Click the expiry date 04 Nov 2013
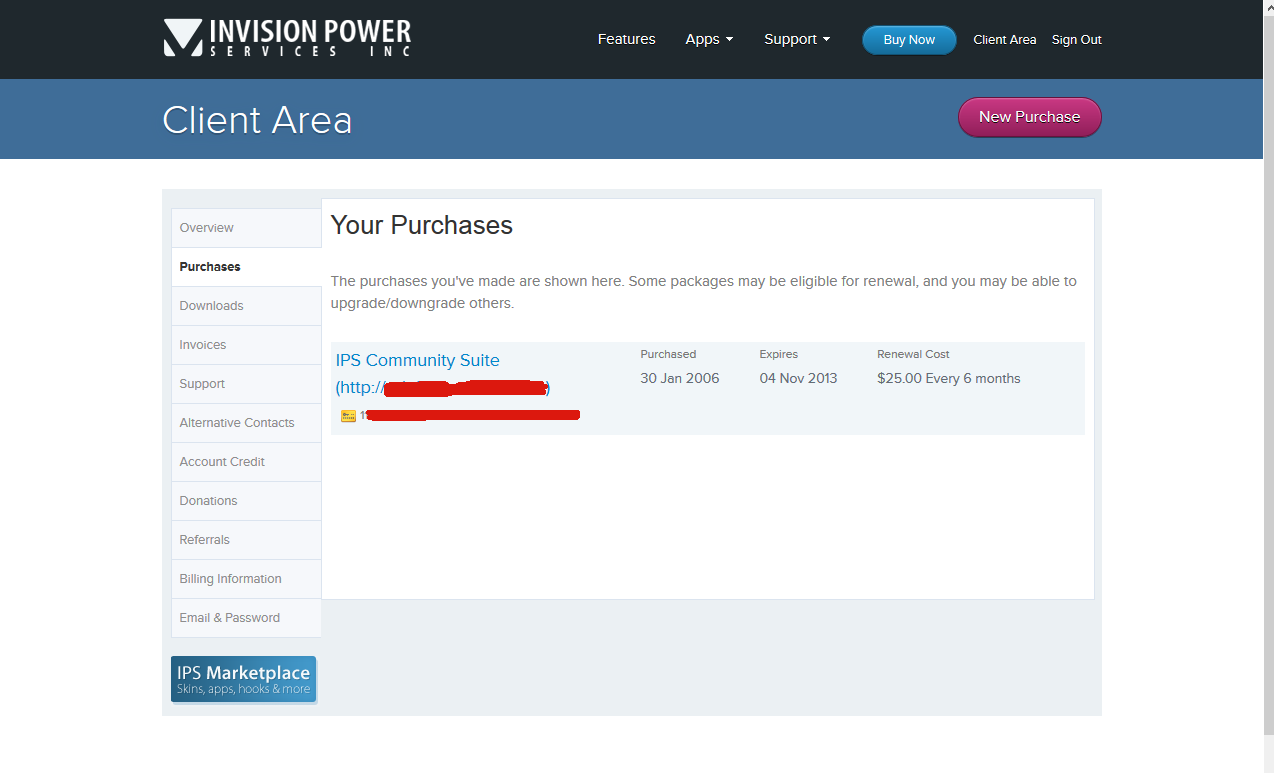The height and width of the screenshot is (773, 1274). coord(798,379)
